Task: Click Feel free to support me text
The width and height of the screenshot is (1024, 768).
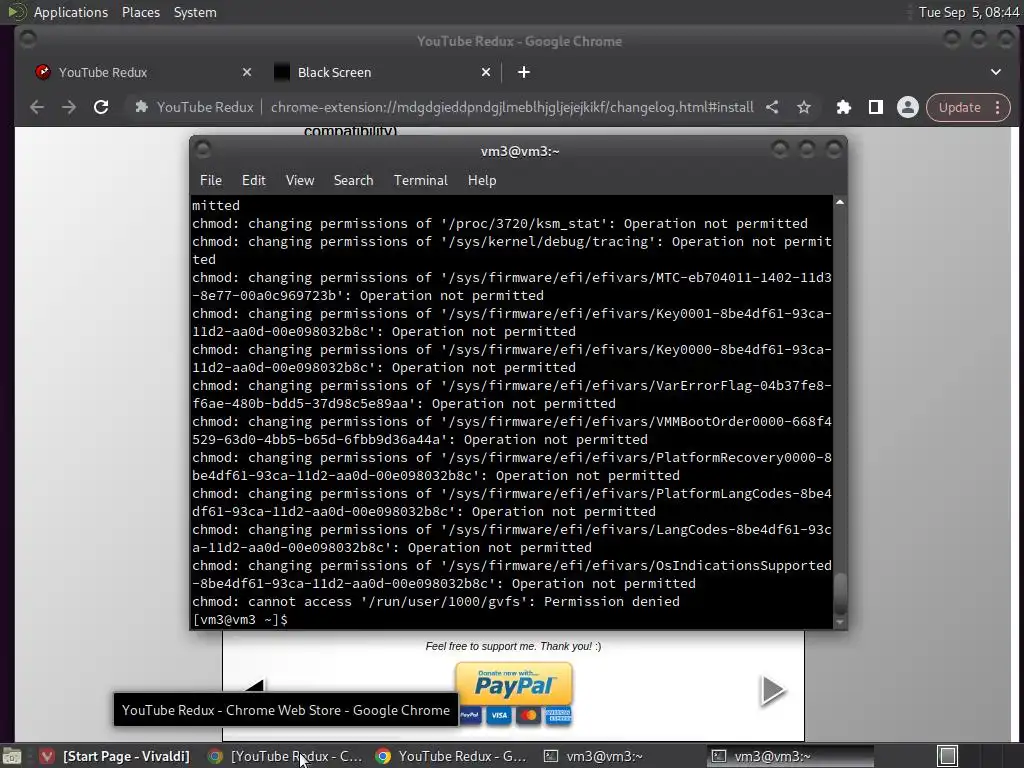Action: pyautogui.click(x=513, y=646)
